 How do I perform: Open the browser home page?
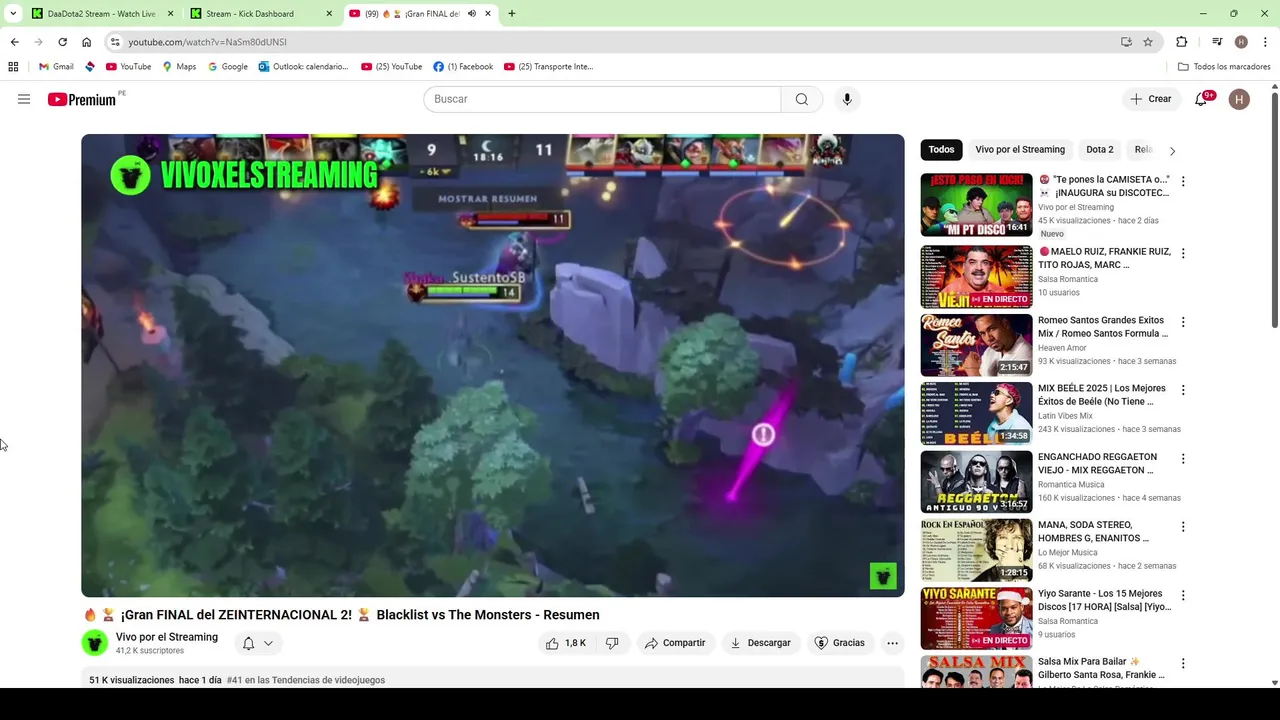86,42
